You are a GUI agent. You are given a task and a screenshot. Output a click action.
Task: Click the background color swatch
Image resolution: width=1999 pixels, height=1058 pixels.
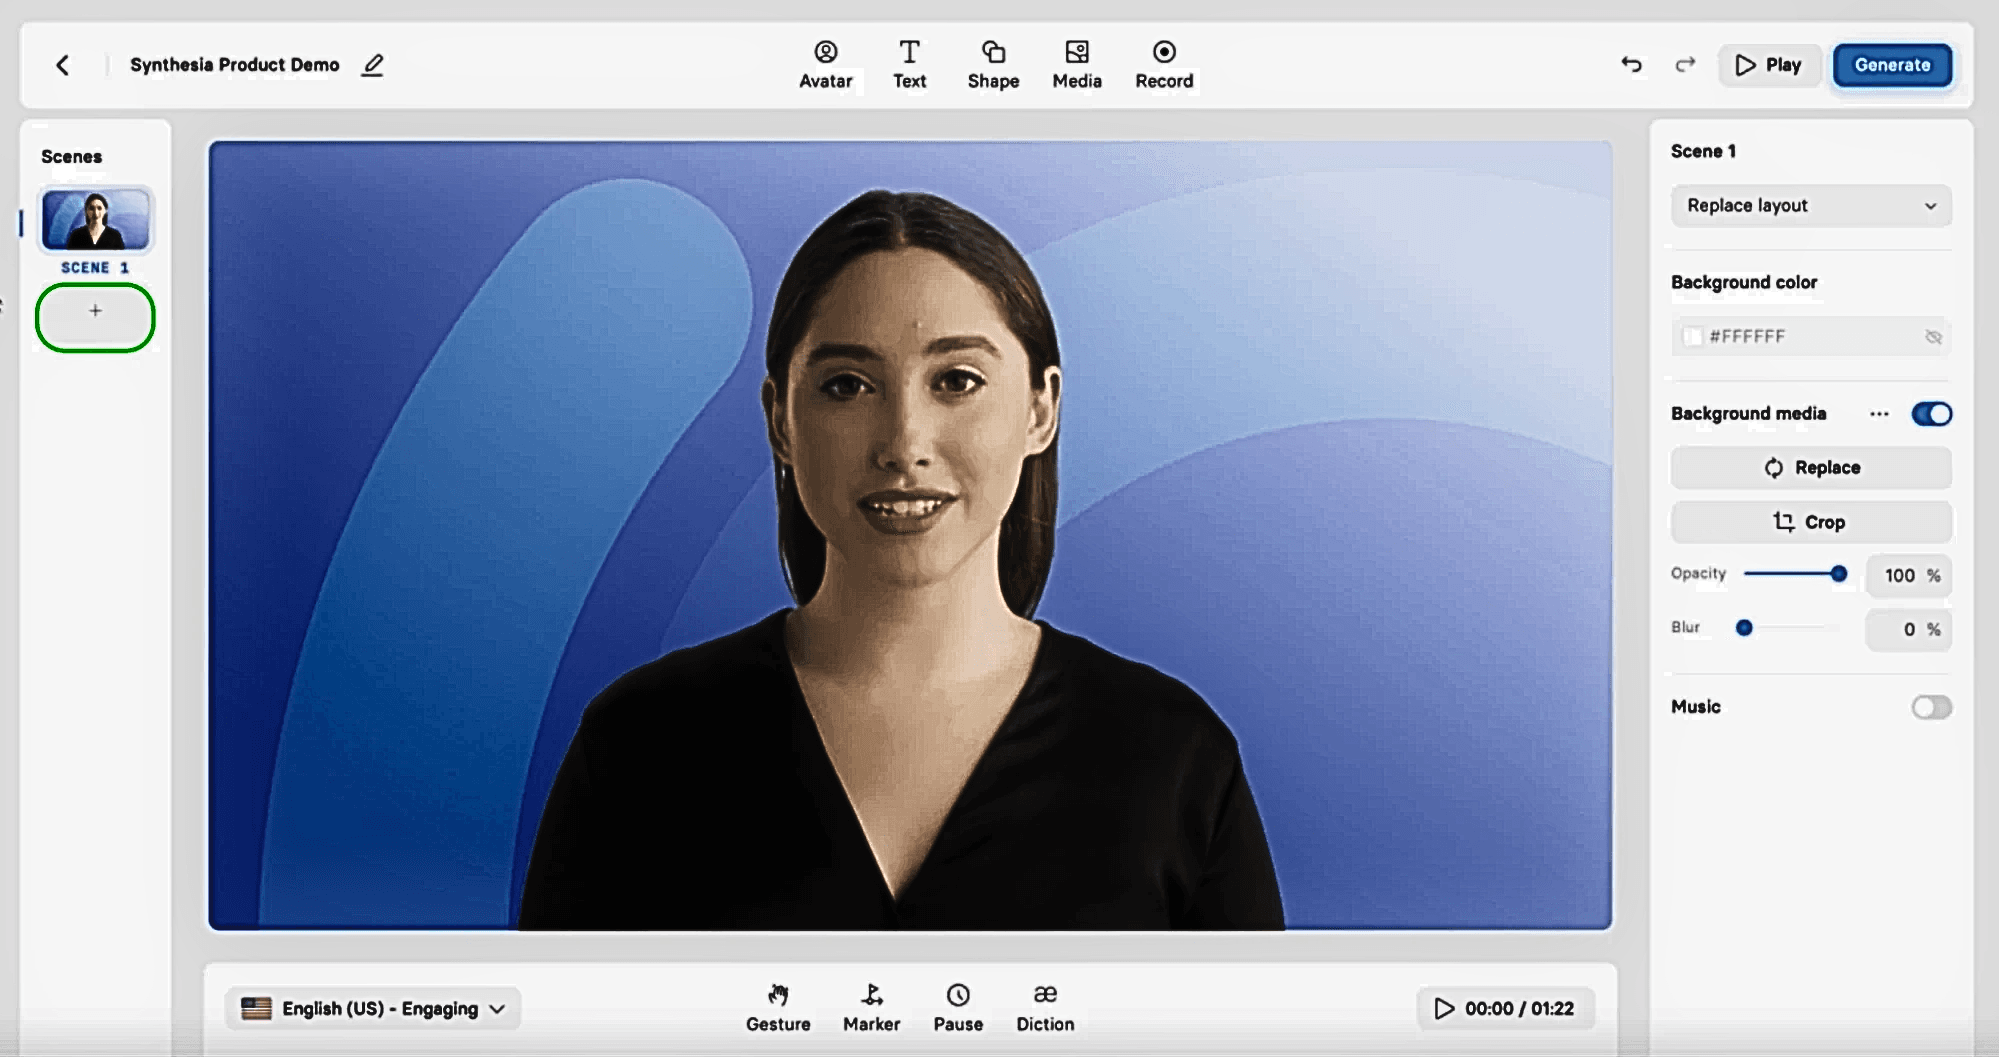(x=1692, y=337)
